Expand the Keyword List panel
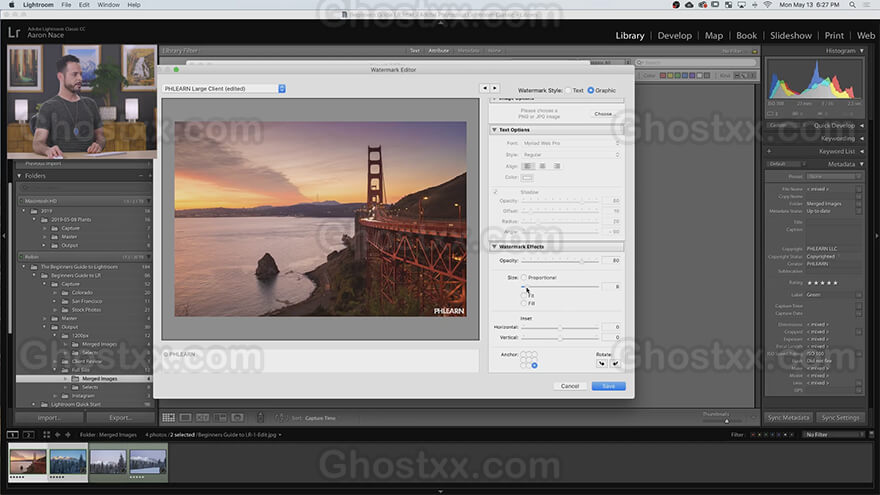 [x=862, y=151]
